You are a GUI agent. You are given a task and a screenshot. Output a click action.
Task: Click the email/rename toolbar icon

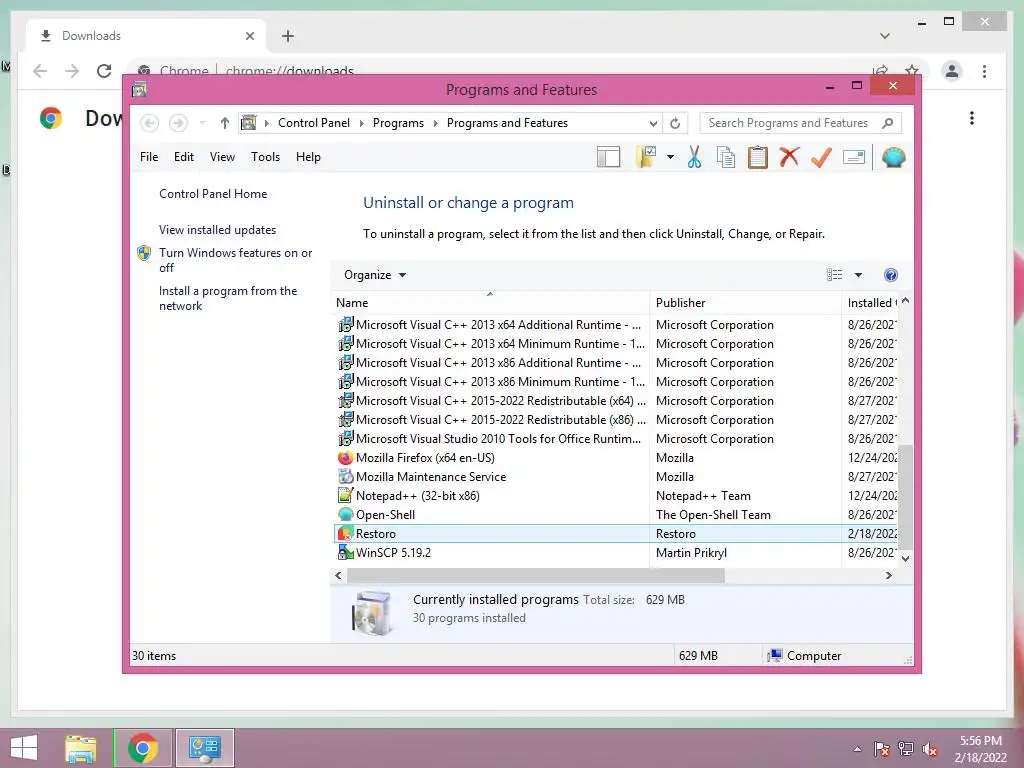(854, 157)
